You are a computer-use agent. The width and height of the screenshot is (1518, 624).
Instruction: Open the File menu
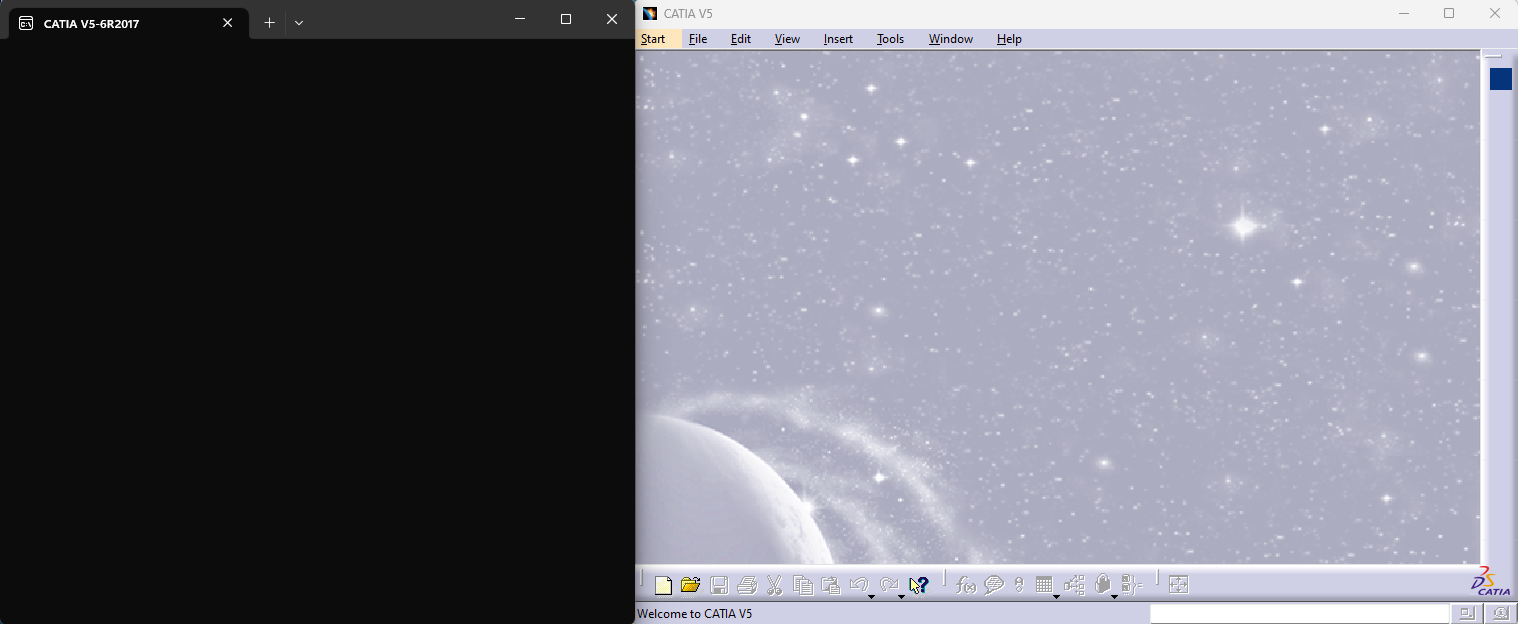coord(698,39)
